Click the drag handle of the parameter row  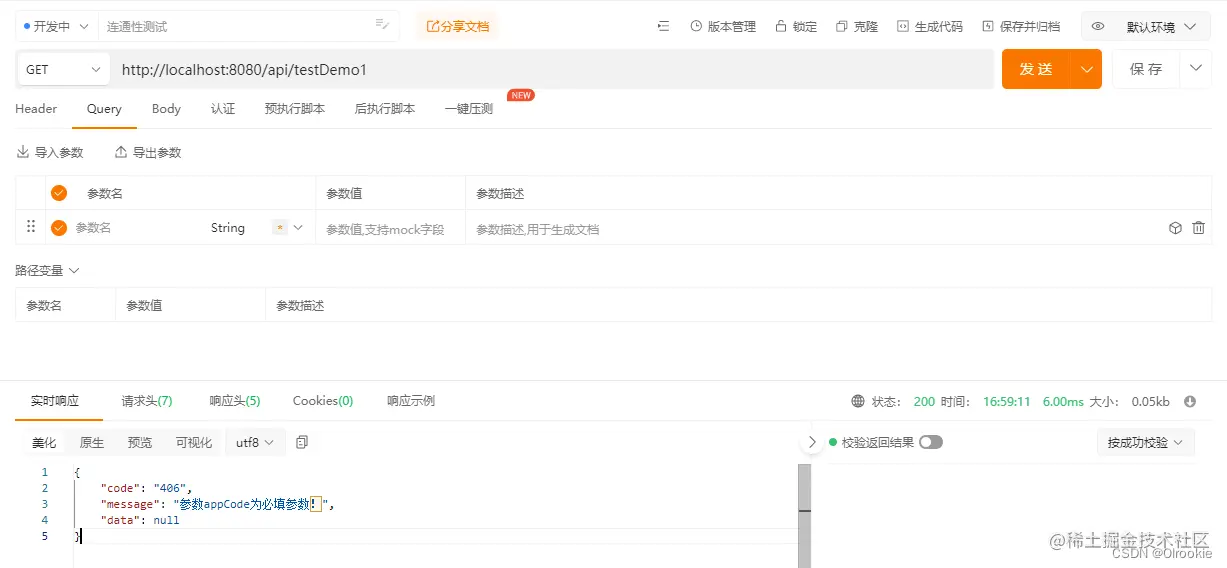click(x=31, y=227)
